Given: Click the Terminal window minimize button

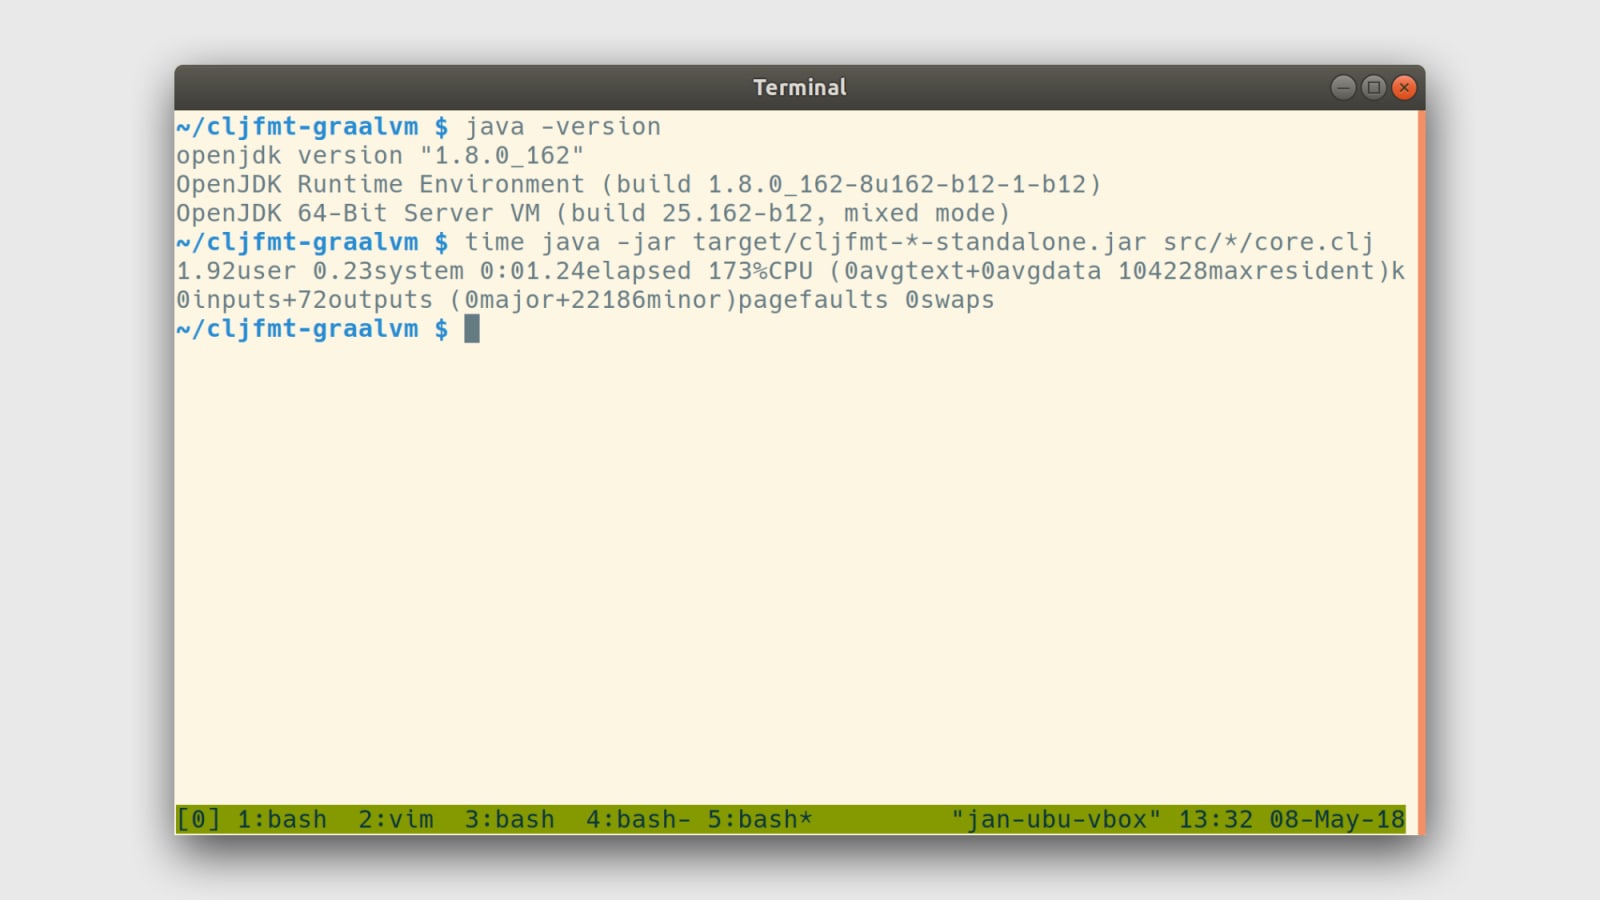Looking at the screenshot, I should tap(1343, 88).
